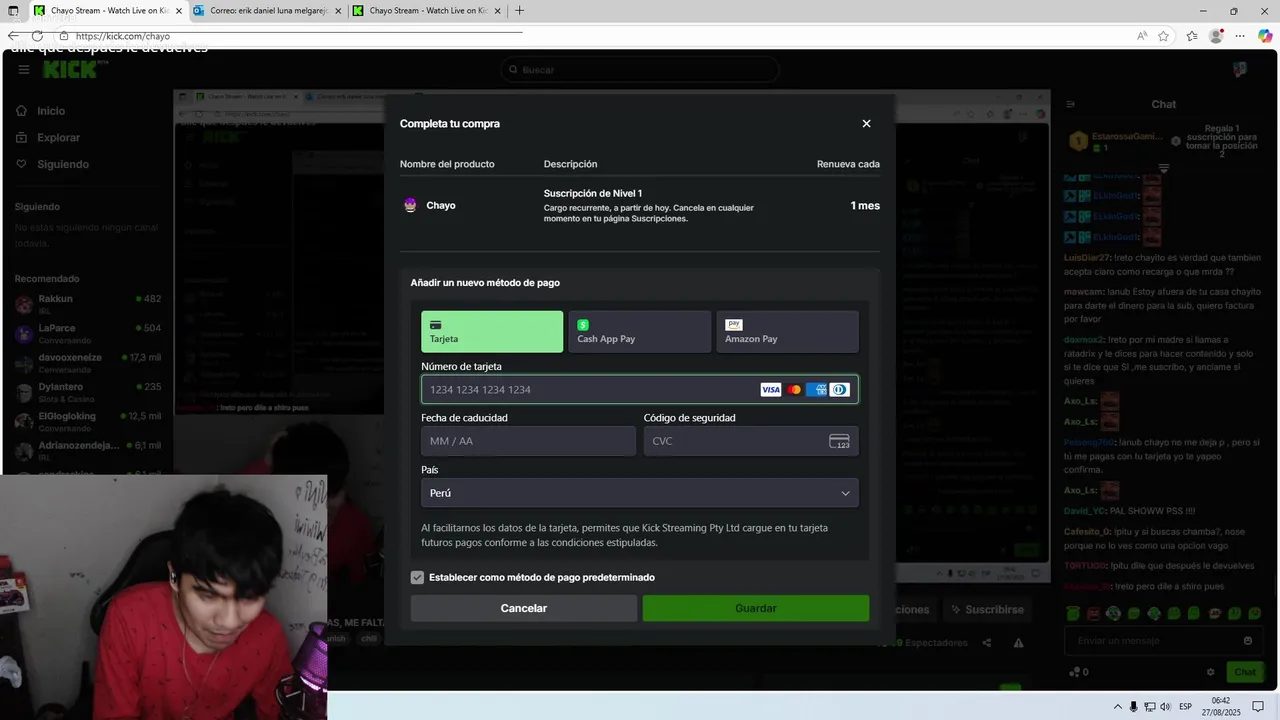The height and width of the screenshot is (720, 1280).
Task: Click the Cancelar button
Action: pos(524,608)
